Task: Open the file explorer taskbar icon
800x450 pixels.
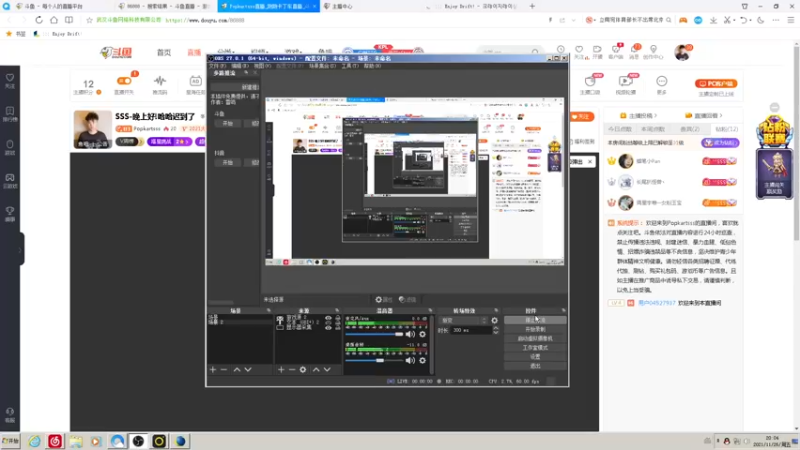Action: tap(76, 441)
